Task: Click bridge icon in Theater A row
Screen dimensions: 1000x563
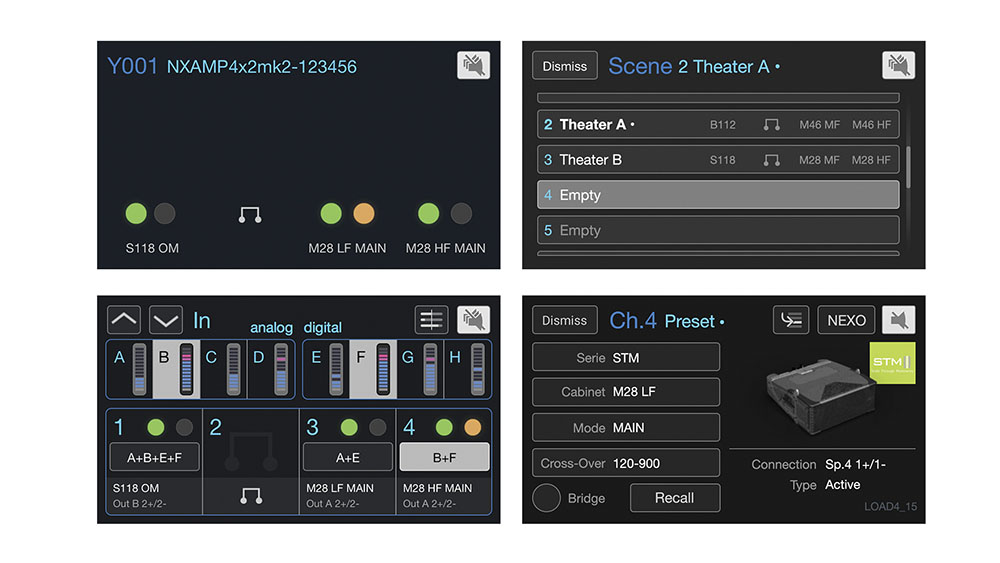Action: 772,124
